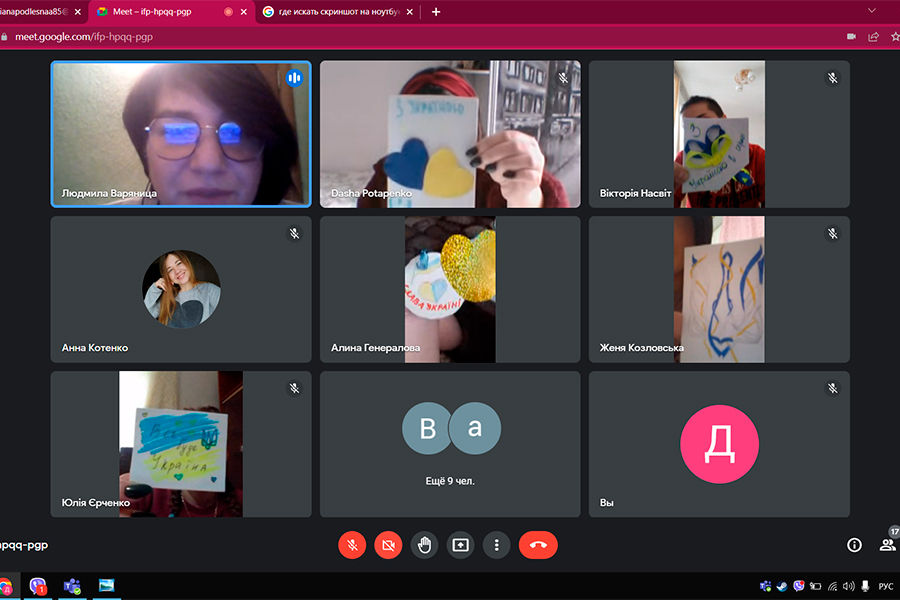Viewport: 900px width, 600px height.
Task: Select Женя Козловська video tile
Action: tap(719, 289)
